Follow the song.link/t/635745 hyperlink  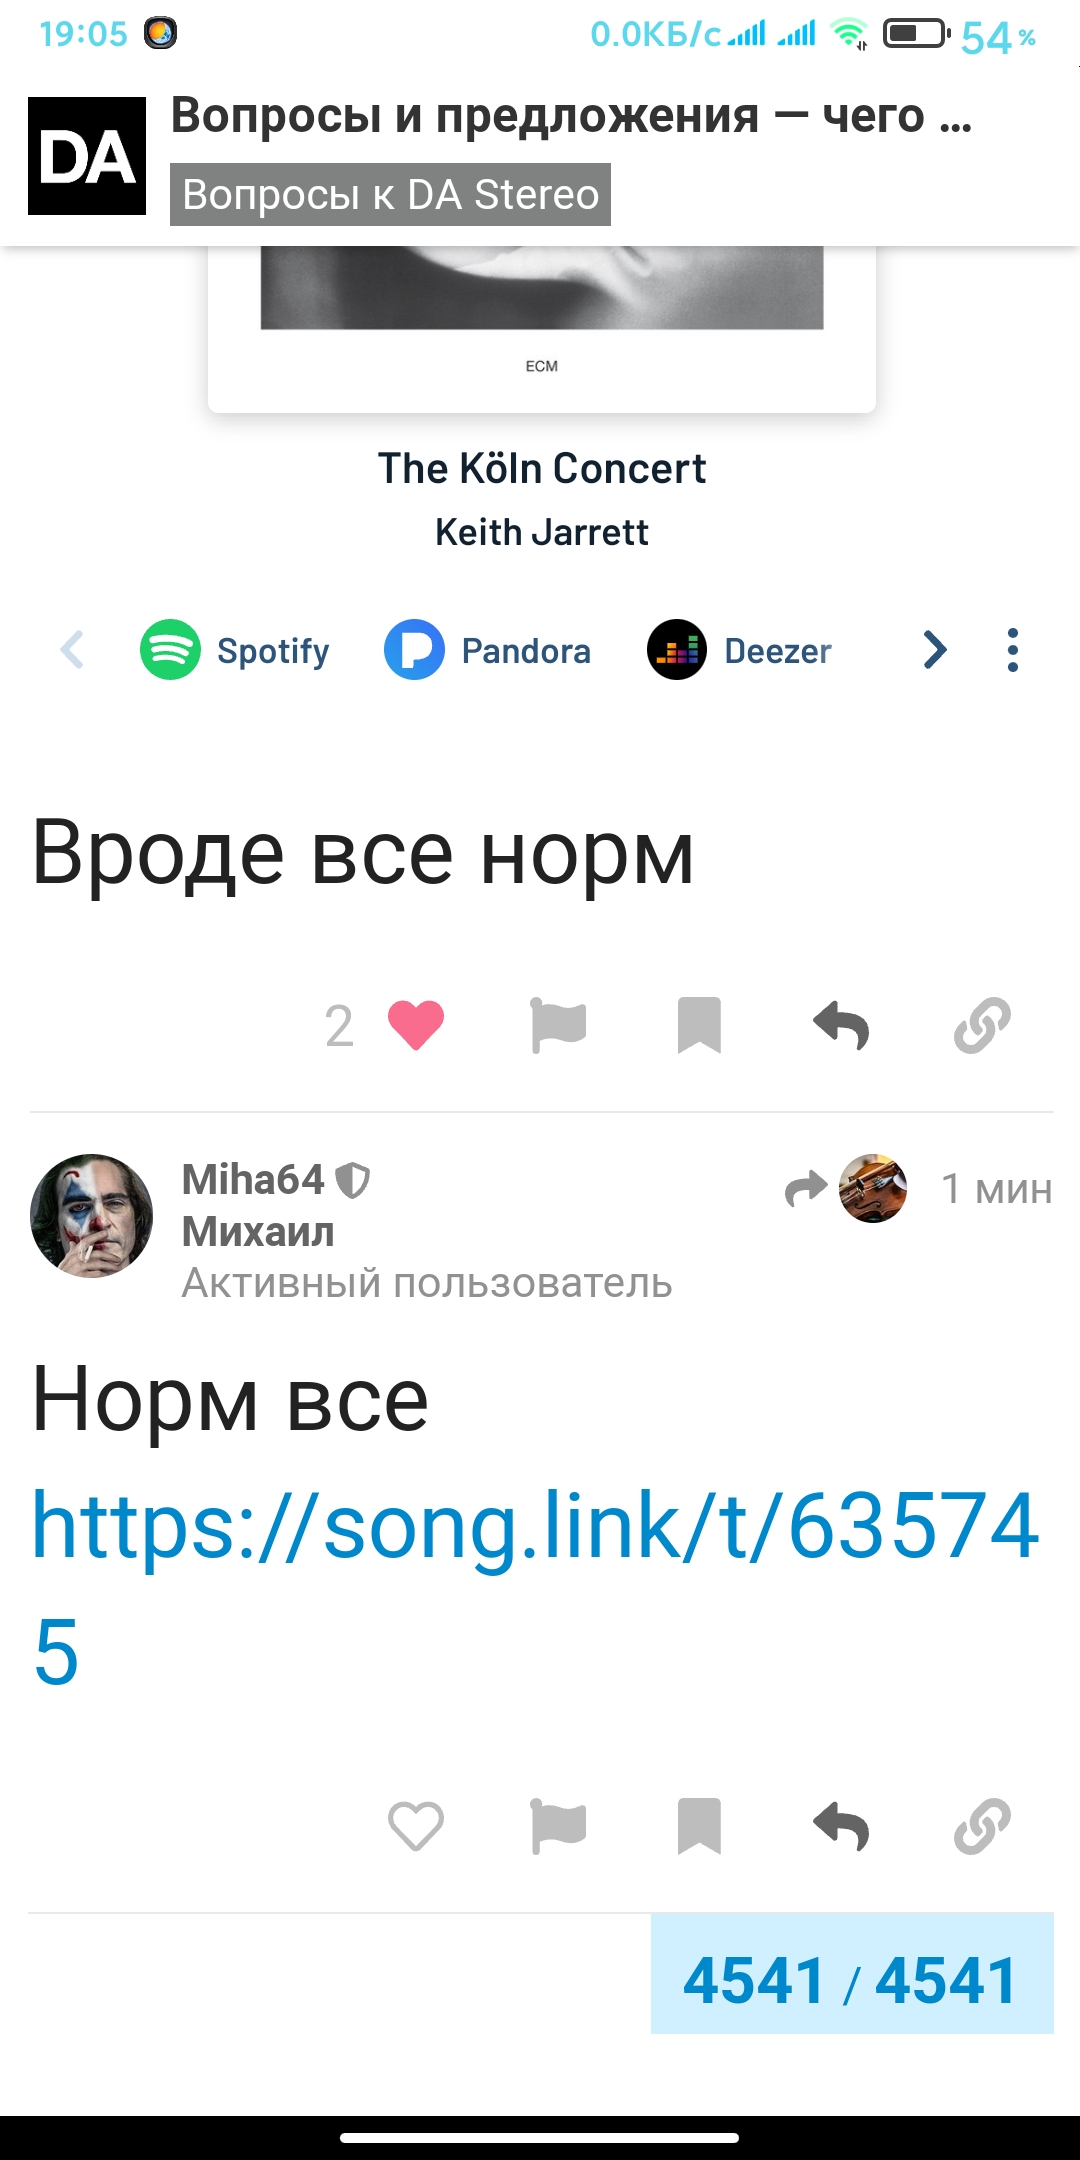pos(535,1588)
